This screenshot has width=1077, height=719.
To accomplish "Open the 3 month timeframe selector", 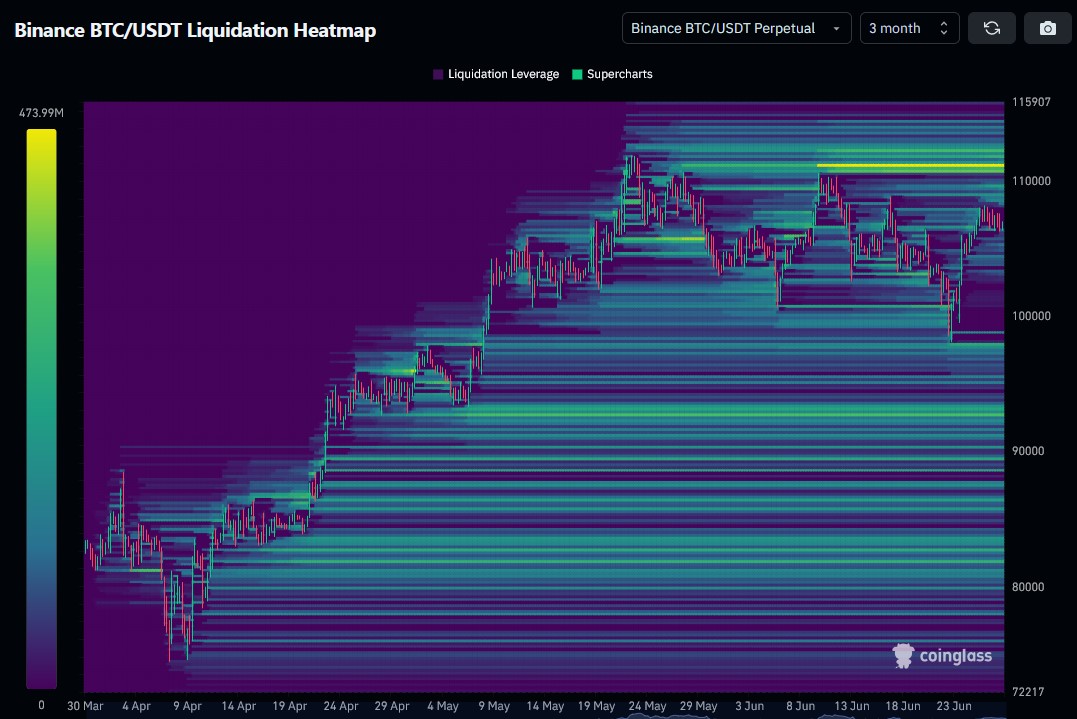I will click(909, 28).
